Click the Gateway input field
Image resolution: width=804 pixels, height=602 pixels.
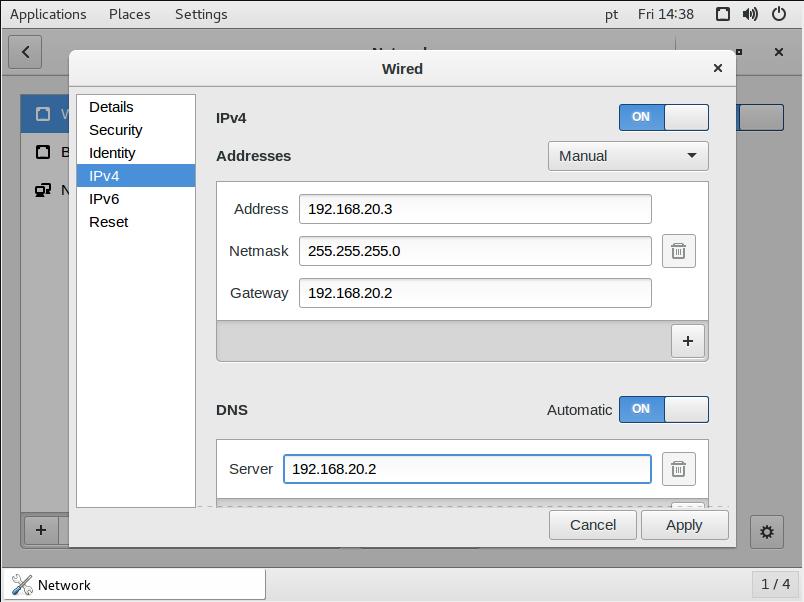coord(475,293)
